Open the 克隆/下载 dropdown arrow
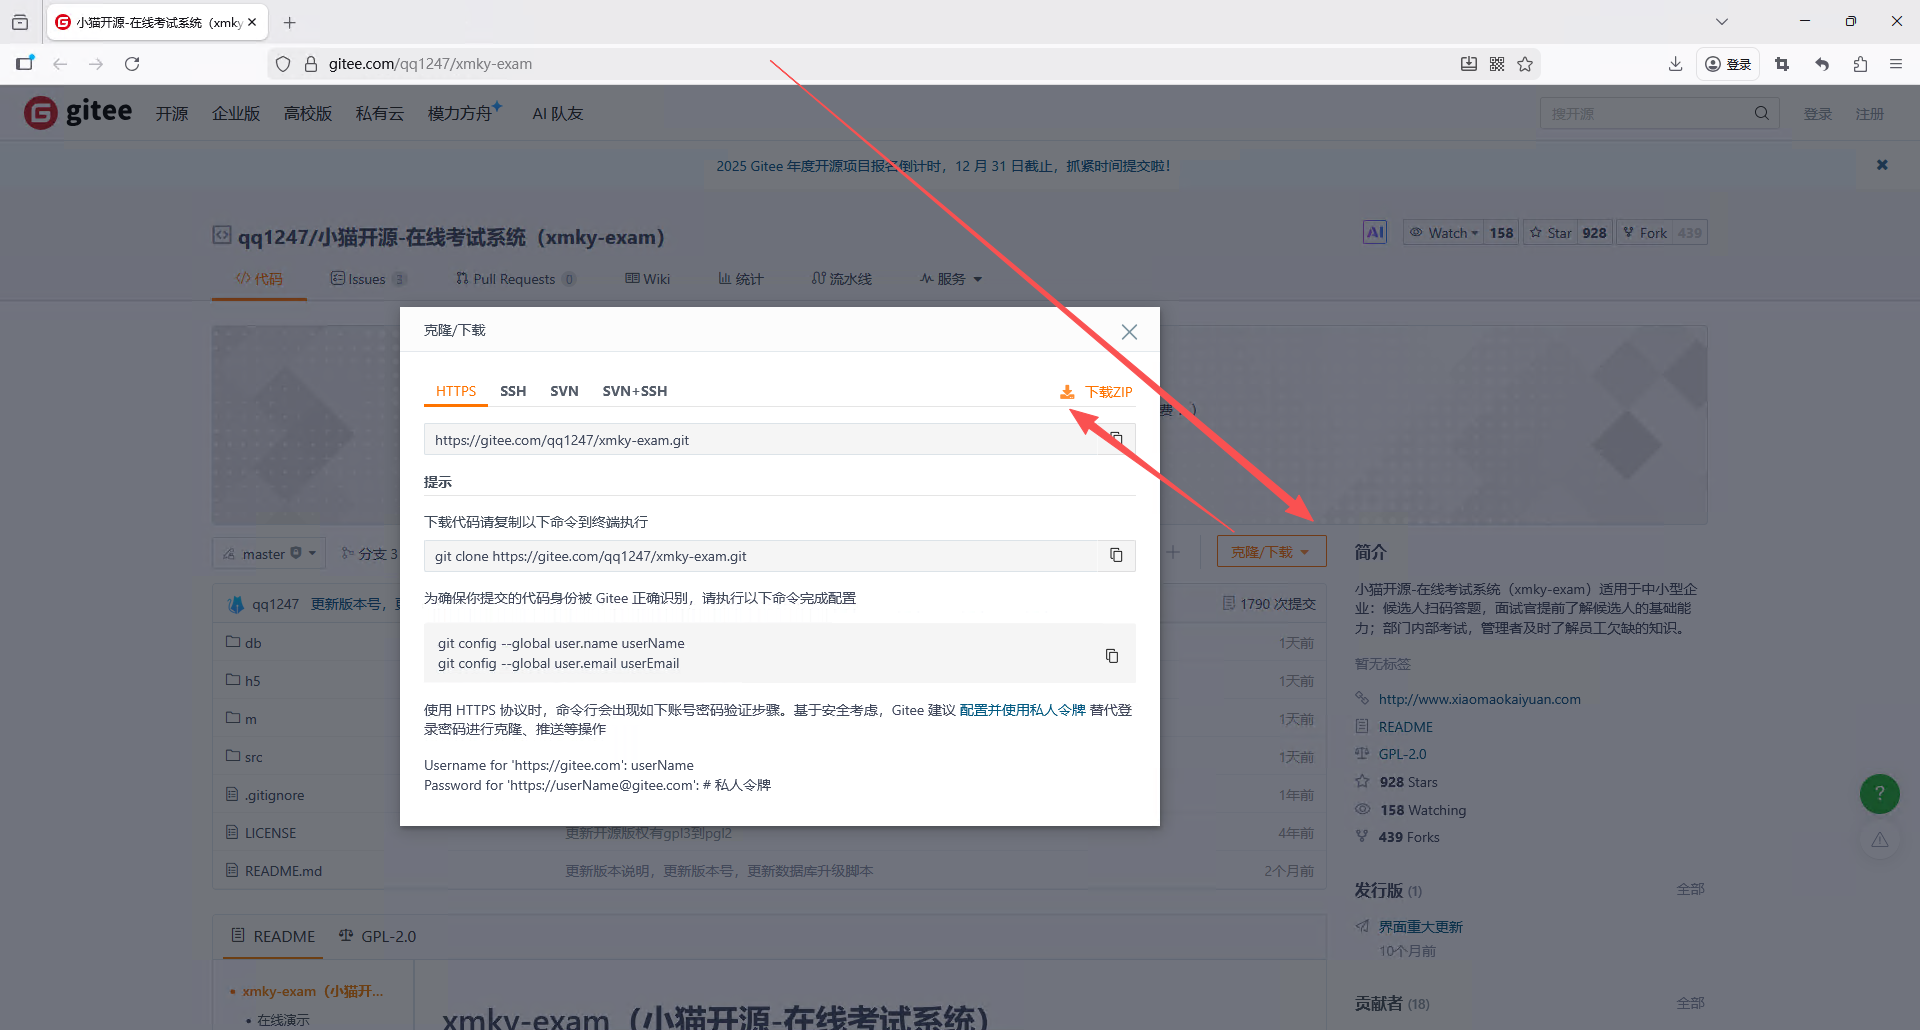1920x1030 pixels. (x=1305, y=551)
